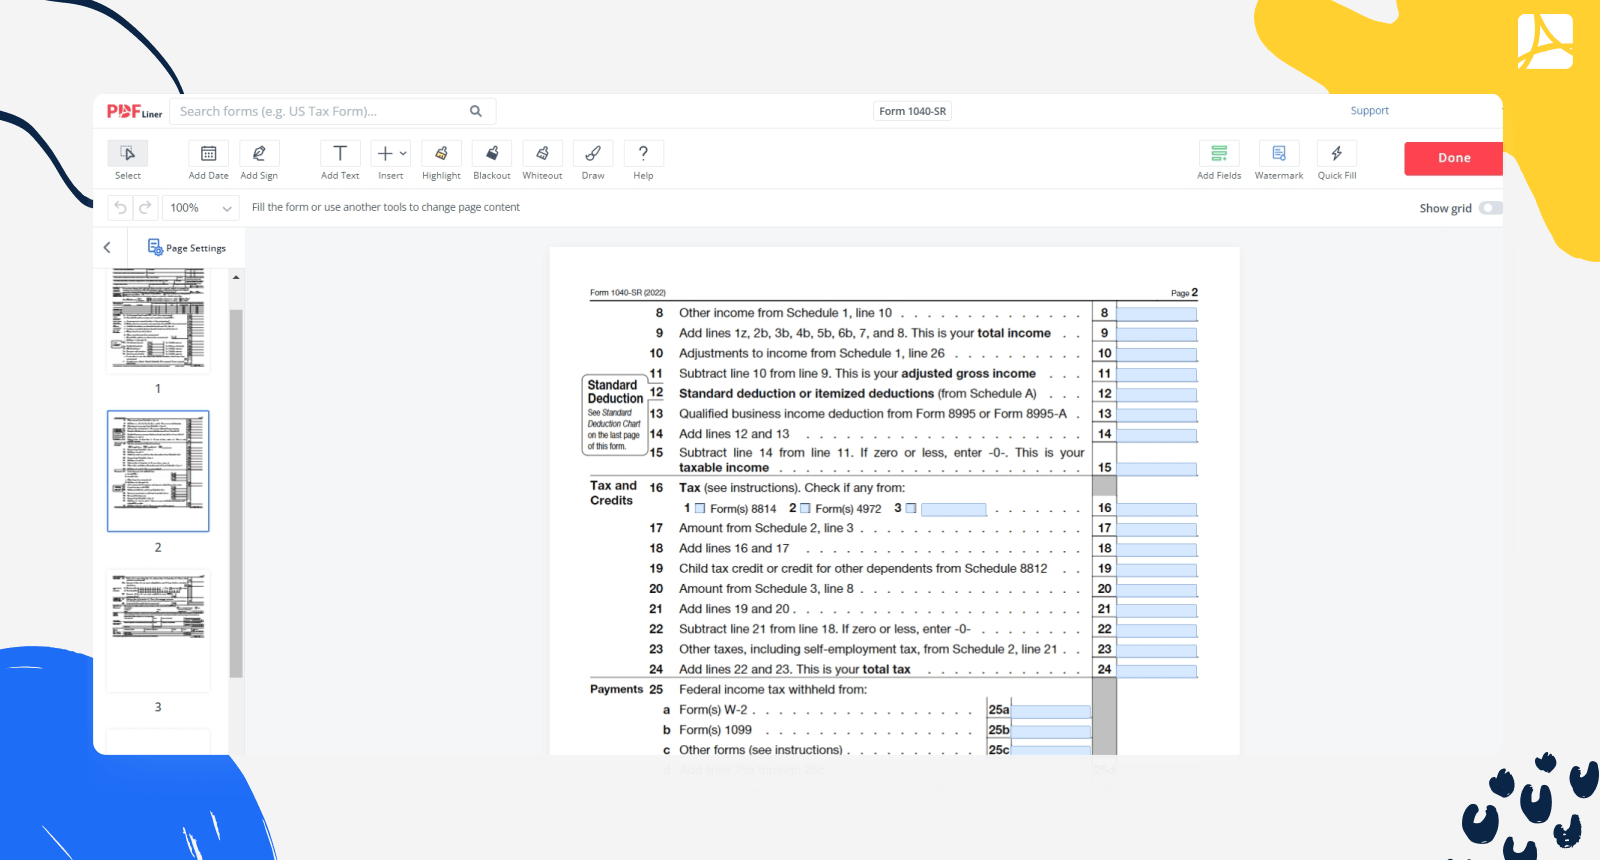
Task: Click the line 18 amount field
Action: [1156, 549]
